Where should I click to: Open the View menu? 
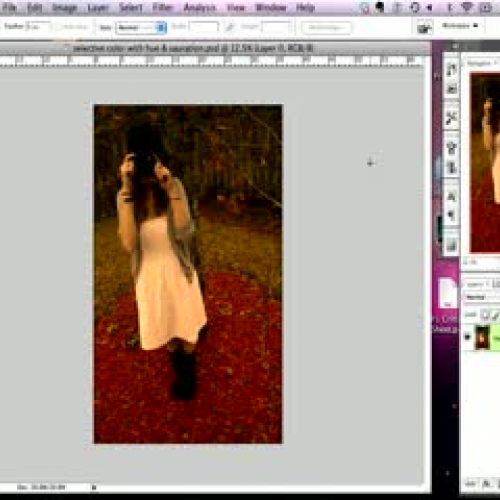coord(236,7)
